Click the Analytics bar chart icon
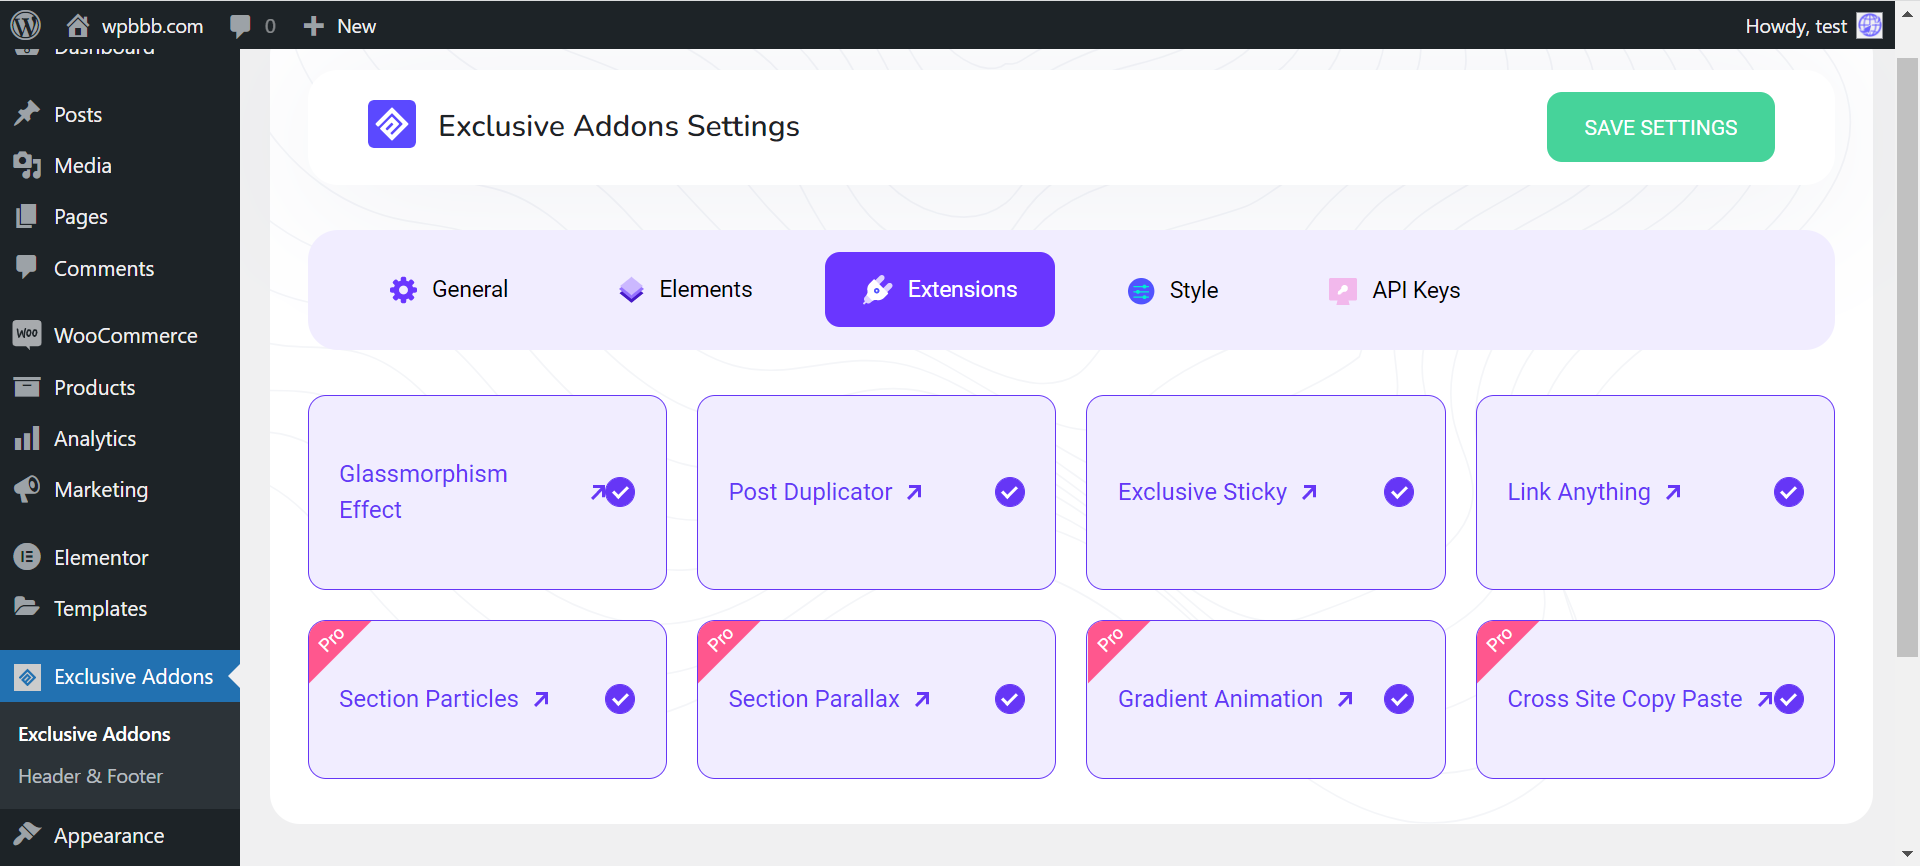 (x=27, y=438)
